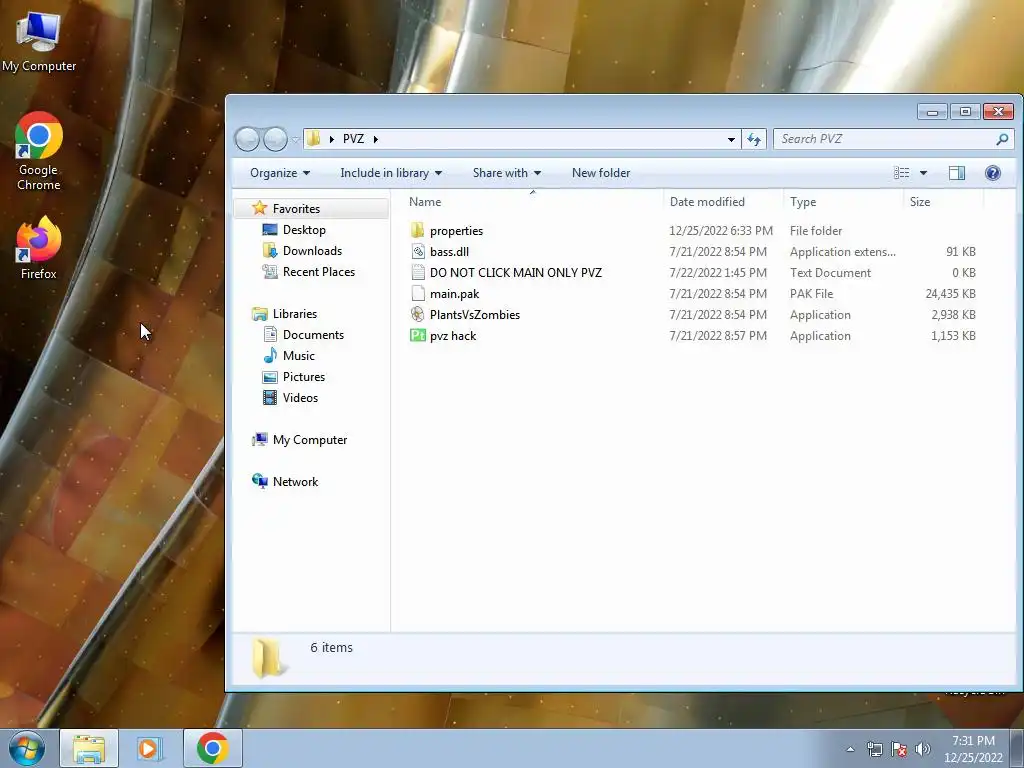The height and width of the screenshot is (768, 1024).
Task: Click the Change your view icon
Action: pos(902,173)
